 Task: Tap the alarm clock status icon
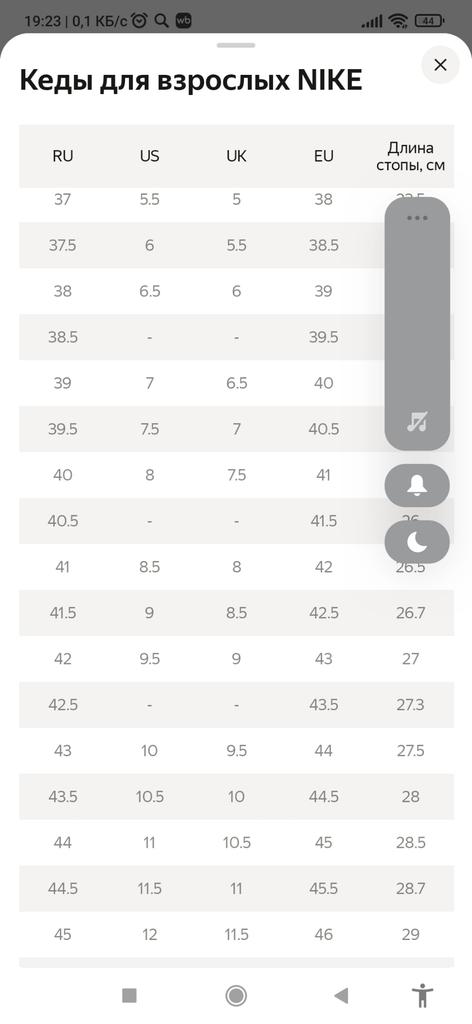tap(139, 21)
